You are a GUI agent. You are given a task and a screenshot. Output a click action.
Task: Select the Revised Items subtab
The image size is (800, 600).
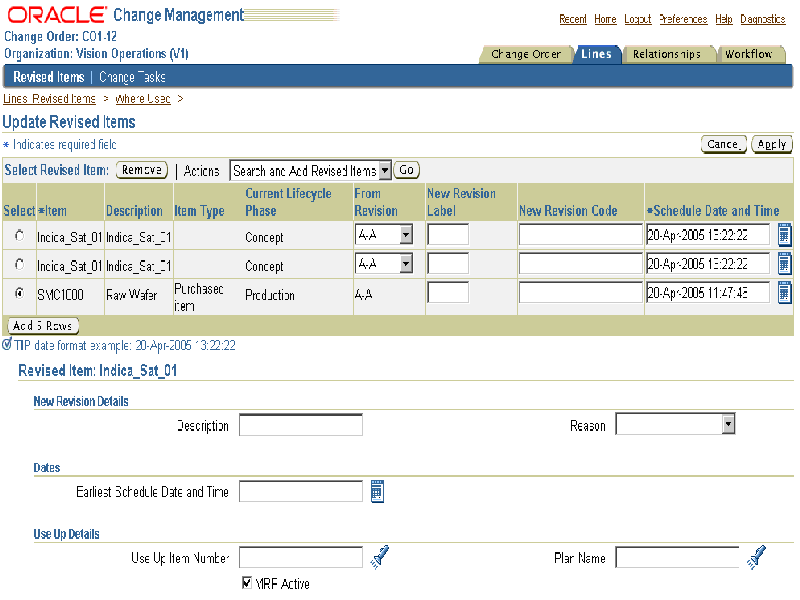pos(49,77)
